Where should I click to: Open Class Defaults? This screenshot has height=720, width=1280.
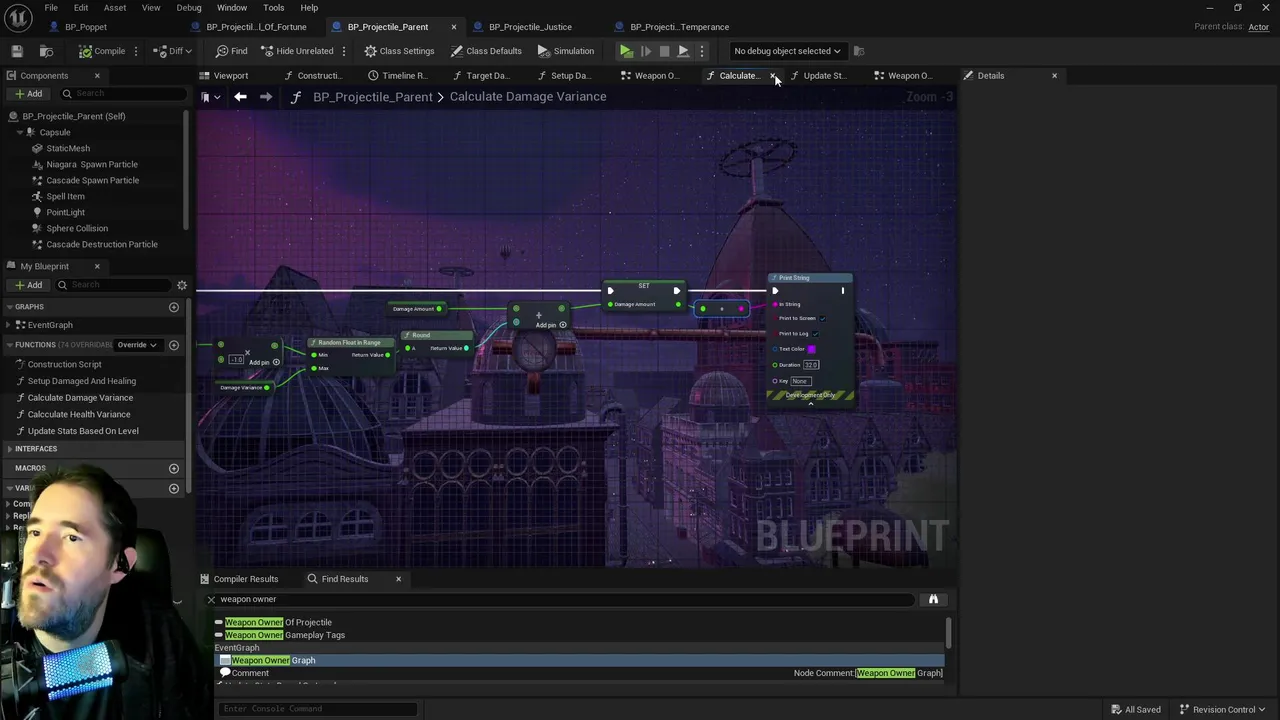point(486,51)
